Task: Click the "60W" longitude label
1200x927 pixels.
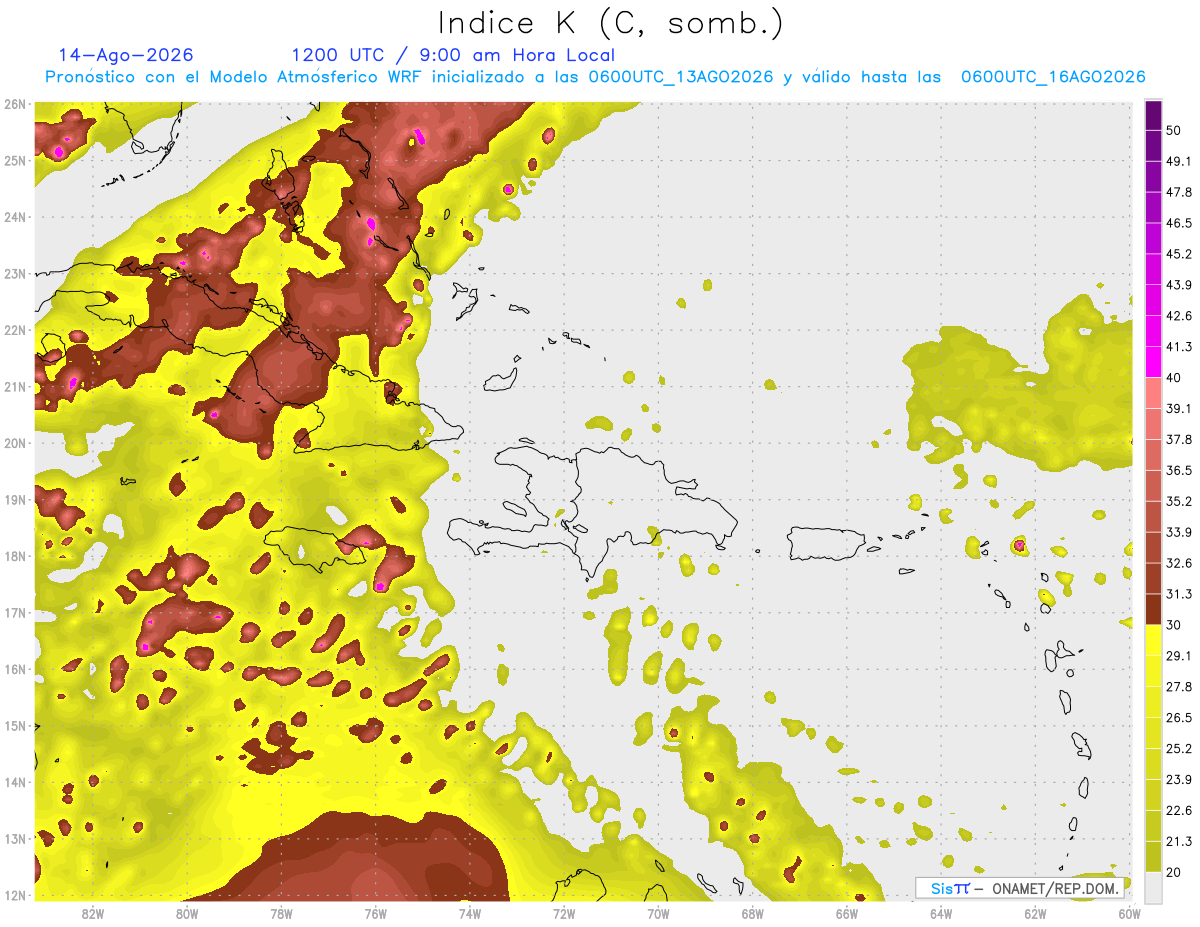Action: coord(1129,912)
